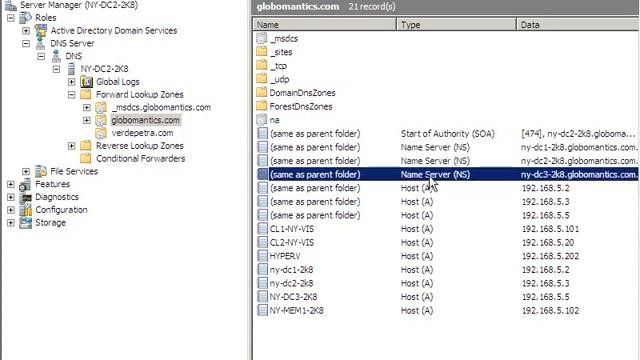Click the DomainDnsZones folder icon
Screen dimensions: 640x360
pyautogui.click(x=262, y=93)
